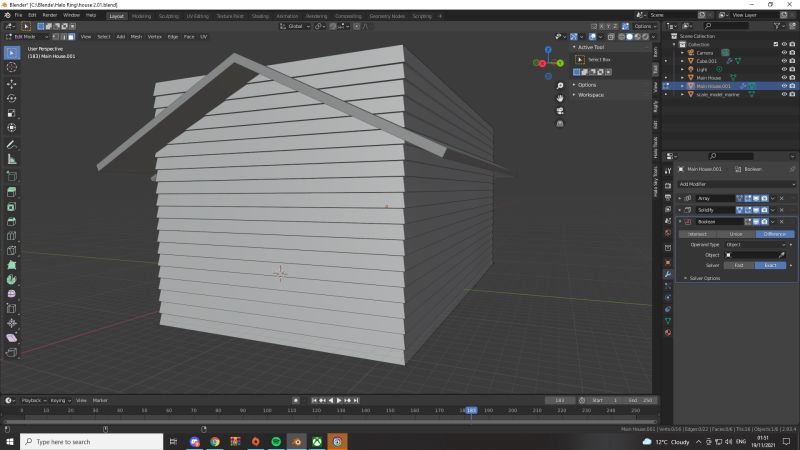Switch to Modeling workspace tab
Viewport: 800px width, 450px height.
coord(141,16)
